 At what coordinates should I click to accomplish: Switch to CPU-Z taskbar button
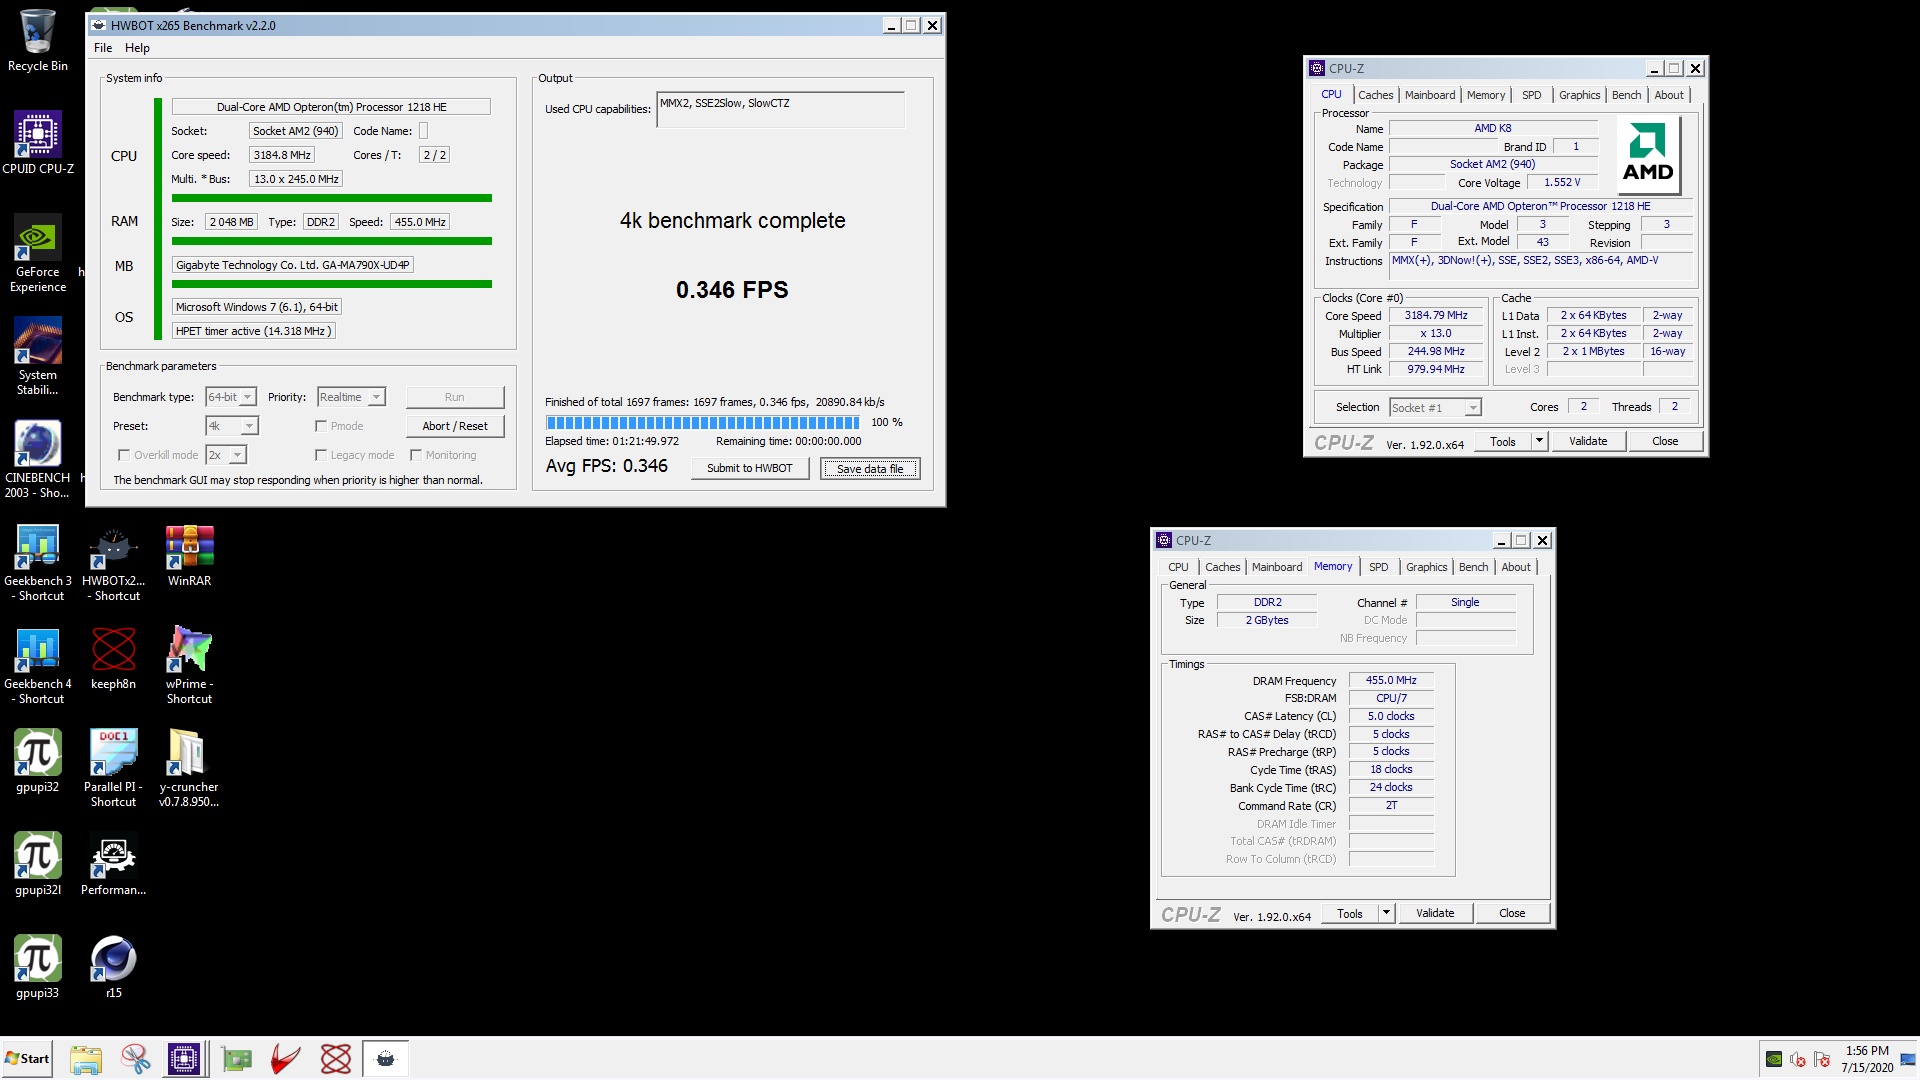coord(184,1059)
